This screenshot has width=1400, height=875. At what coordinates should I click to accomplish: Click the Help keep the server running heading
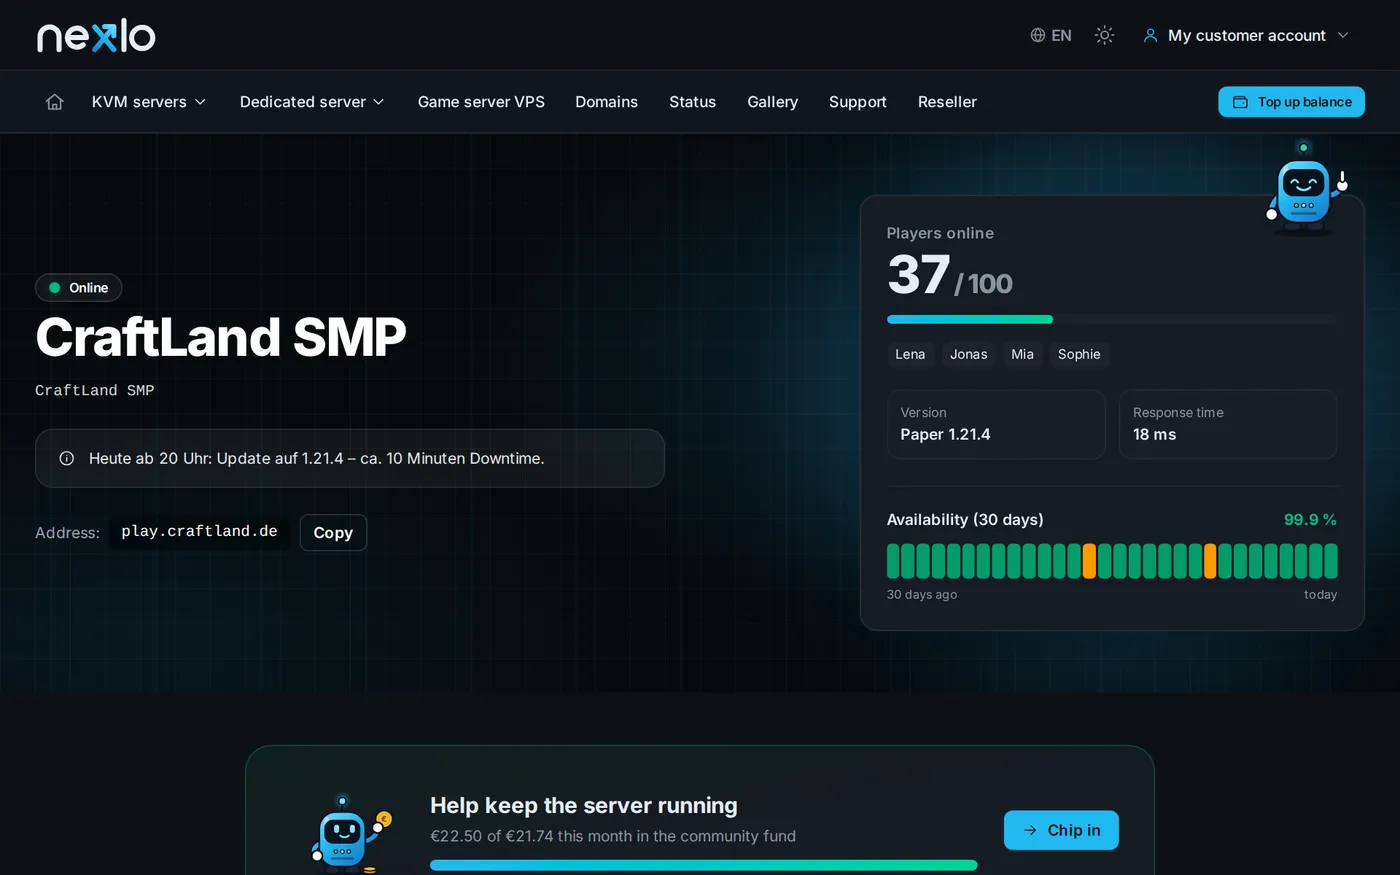(x=584, y=806)
